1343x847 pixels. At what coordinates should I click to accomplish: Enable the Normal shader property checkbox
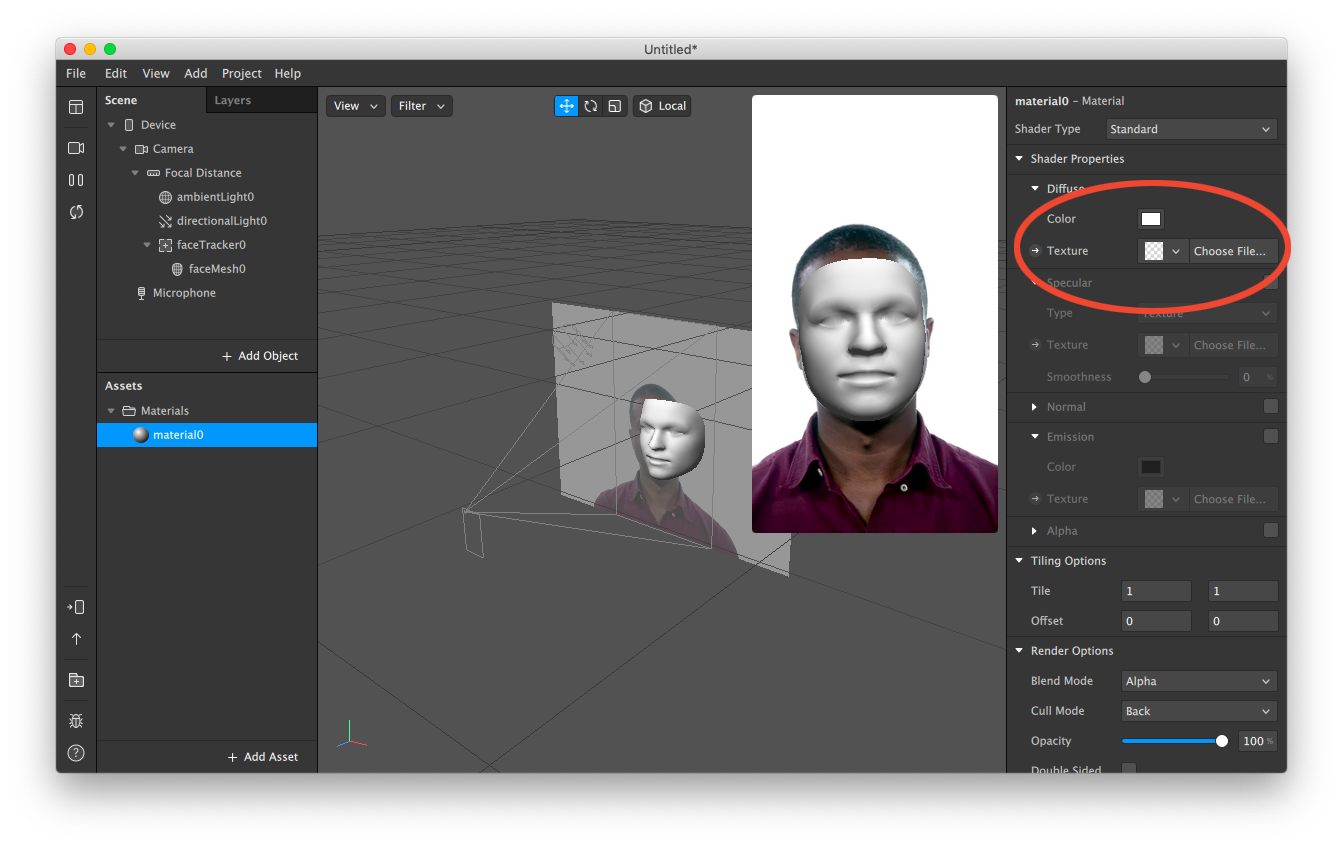coord(1270,406)
